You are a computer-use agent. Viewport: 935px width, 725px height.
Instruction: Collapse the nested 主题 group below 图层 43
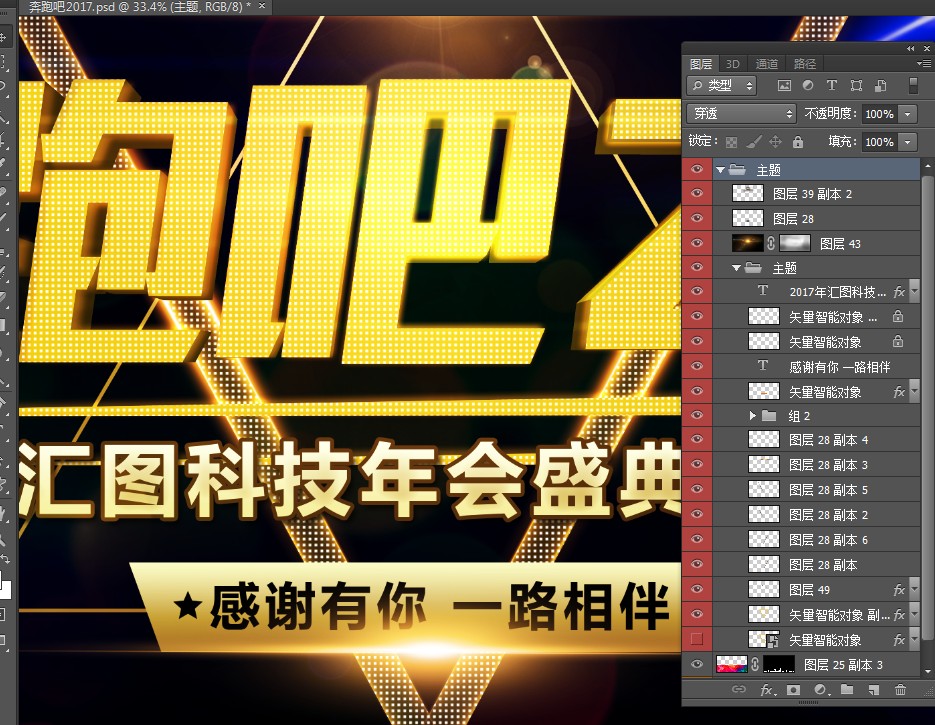[x=736, y=268]
